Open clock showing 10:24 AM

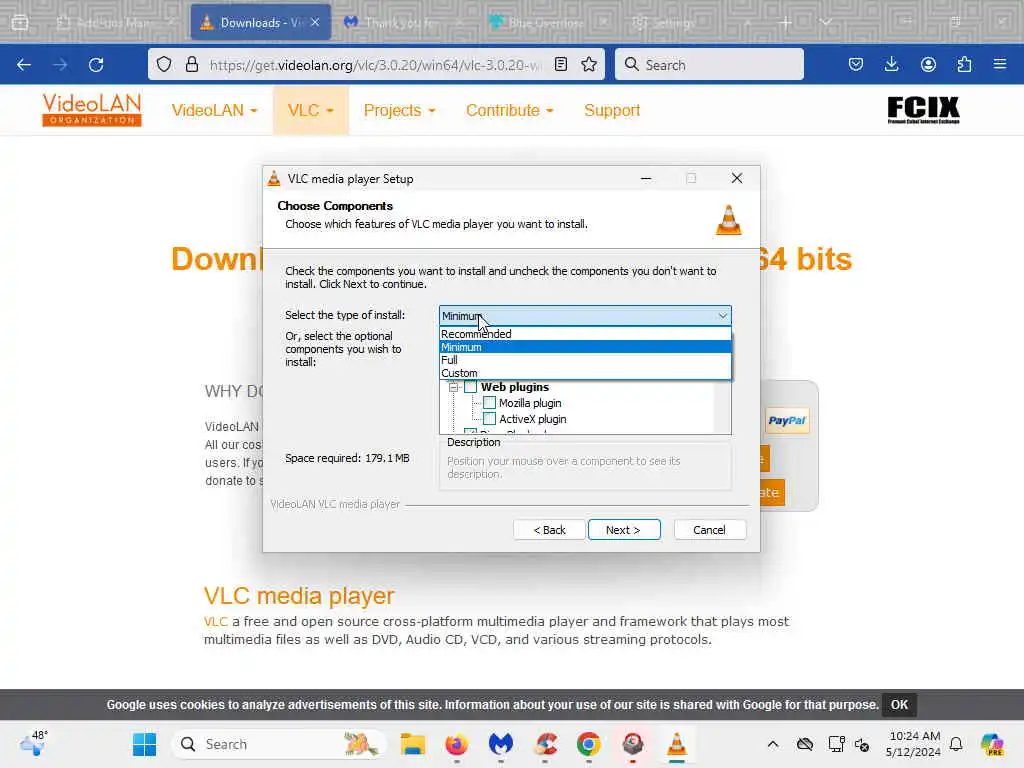click(914, 744)
